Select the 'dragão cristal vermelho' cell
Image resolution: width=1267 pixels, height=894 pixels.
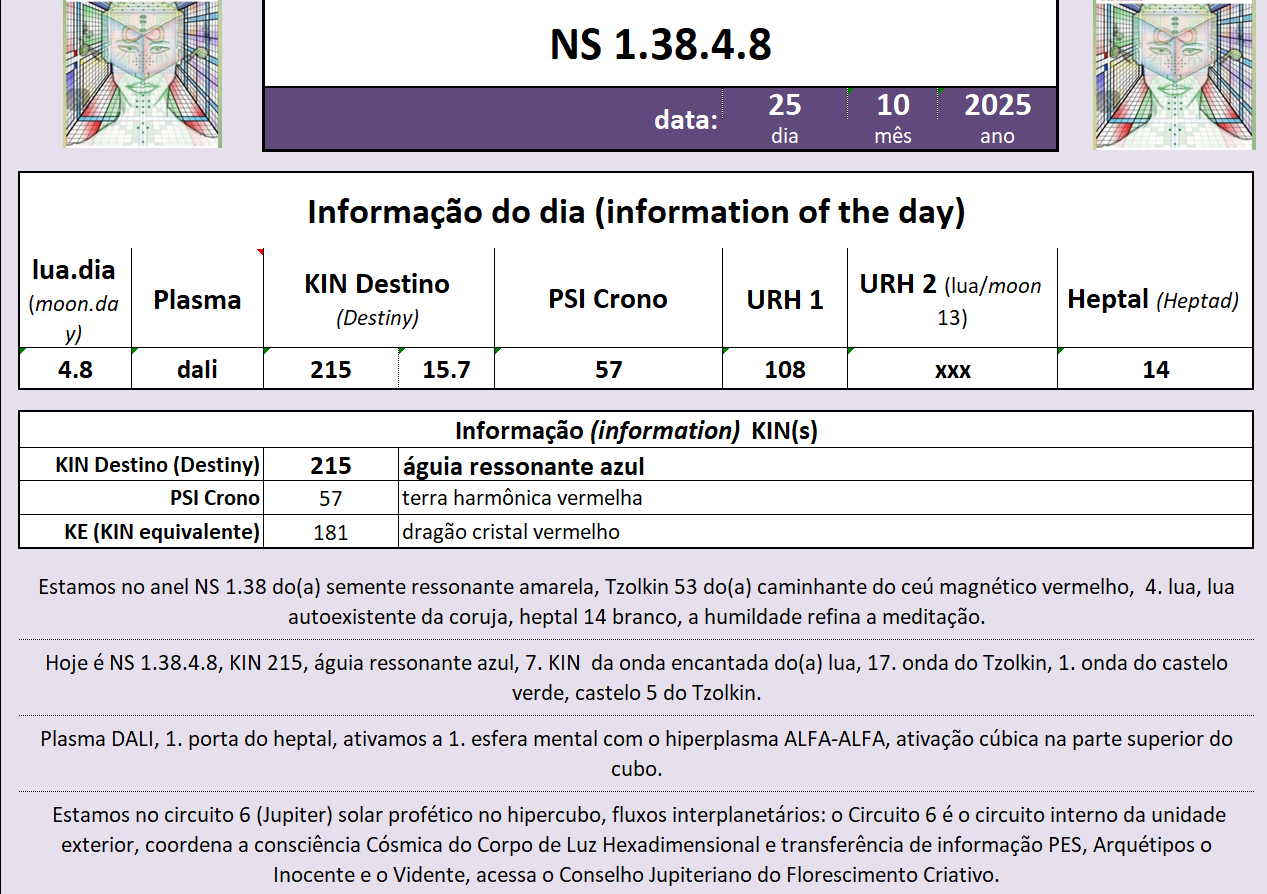[824, 532]
